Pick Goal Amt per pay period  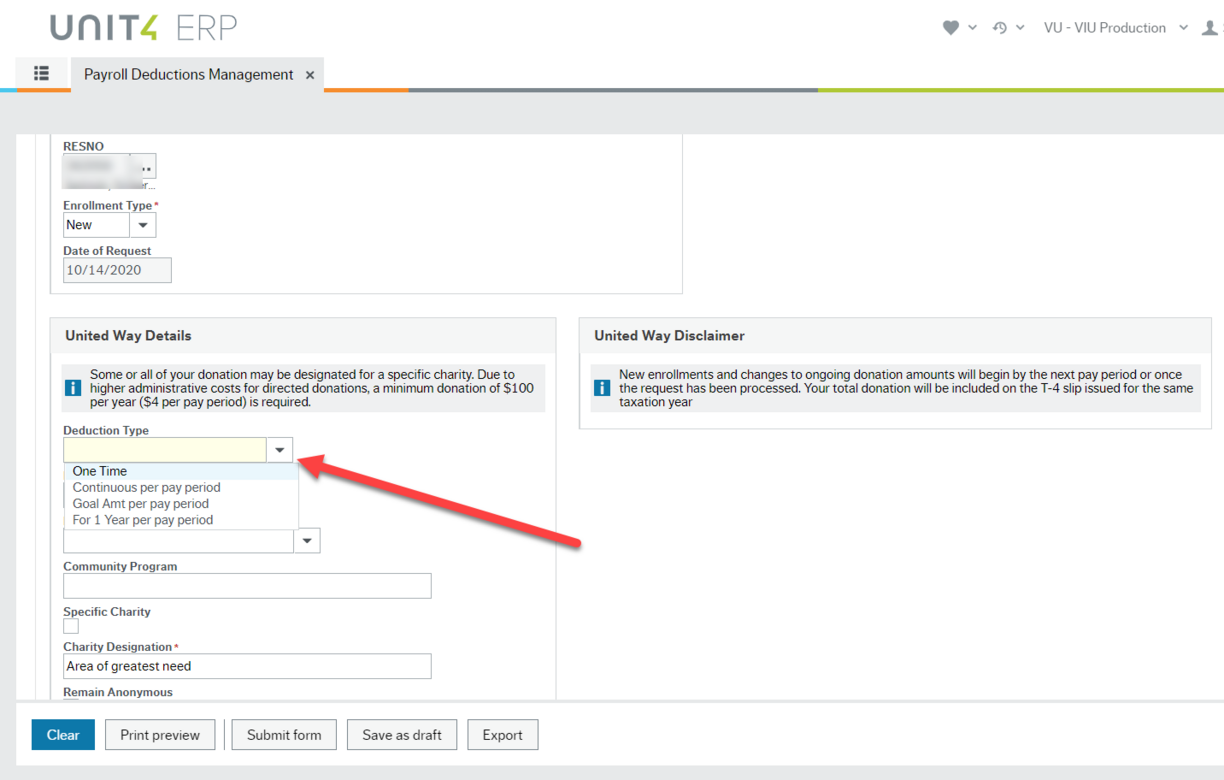[140, 504]
